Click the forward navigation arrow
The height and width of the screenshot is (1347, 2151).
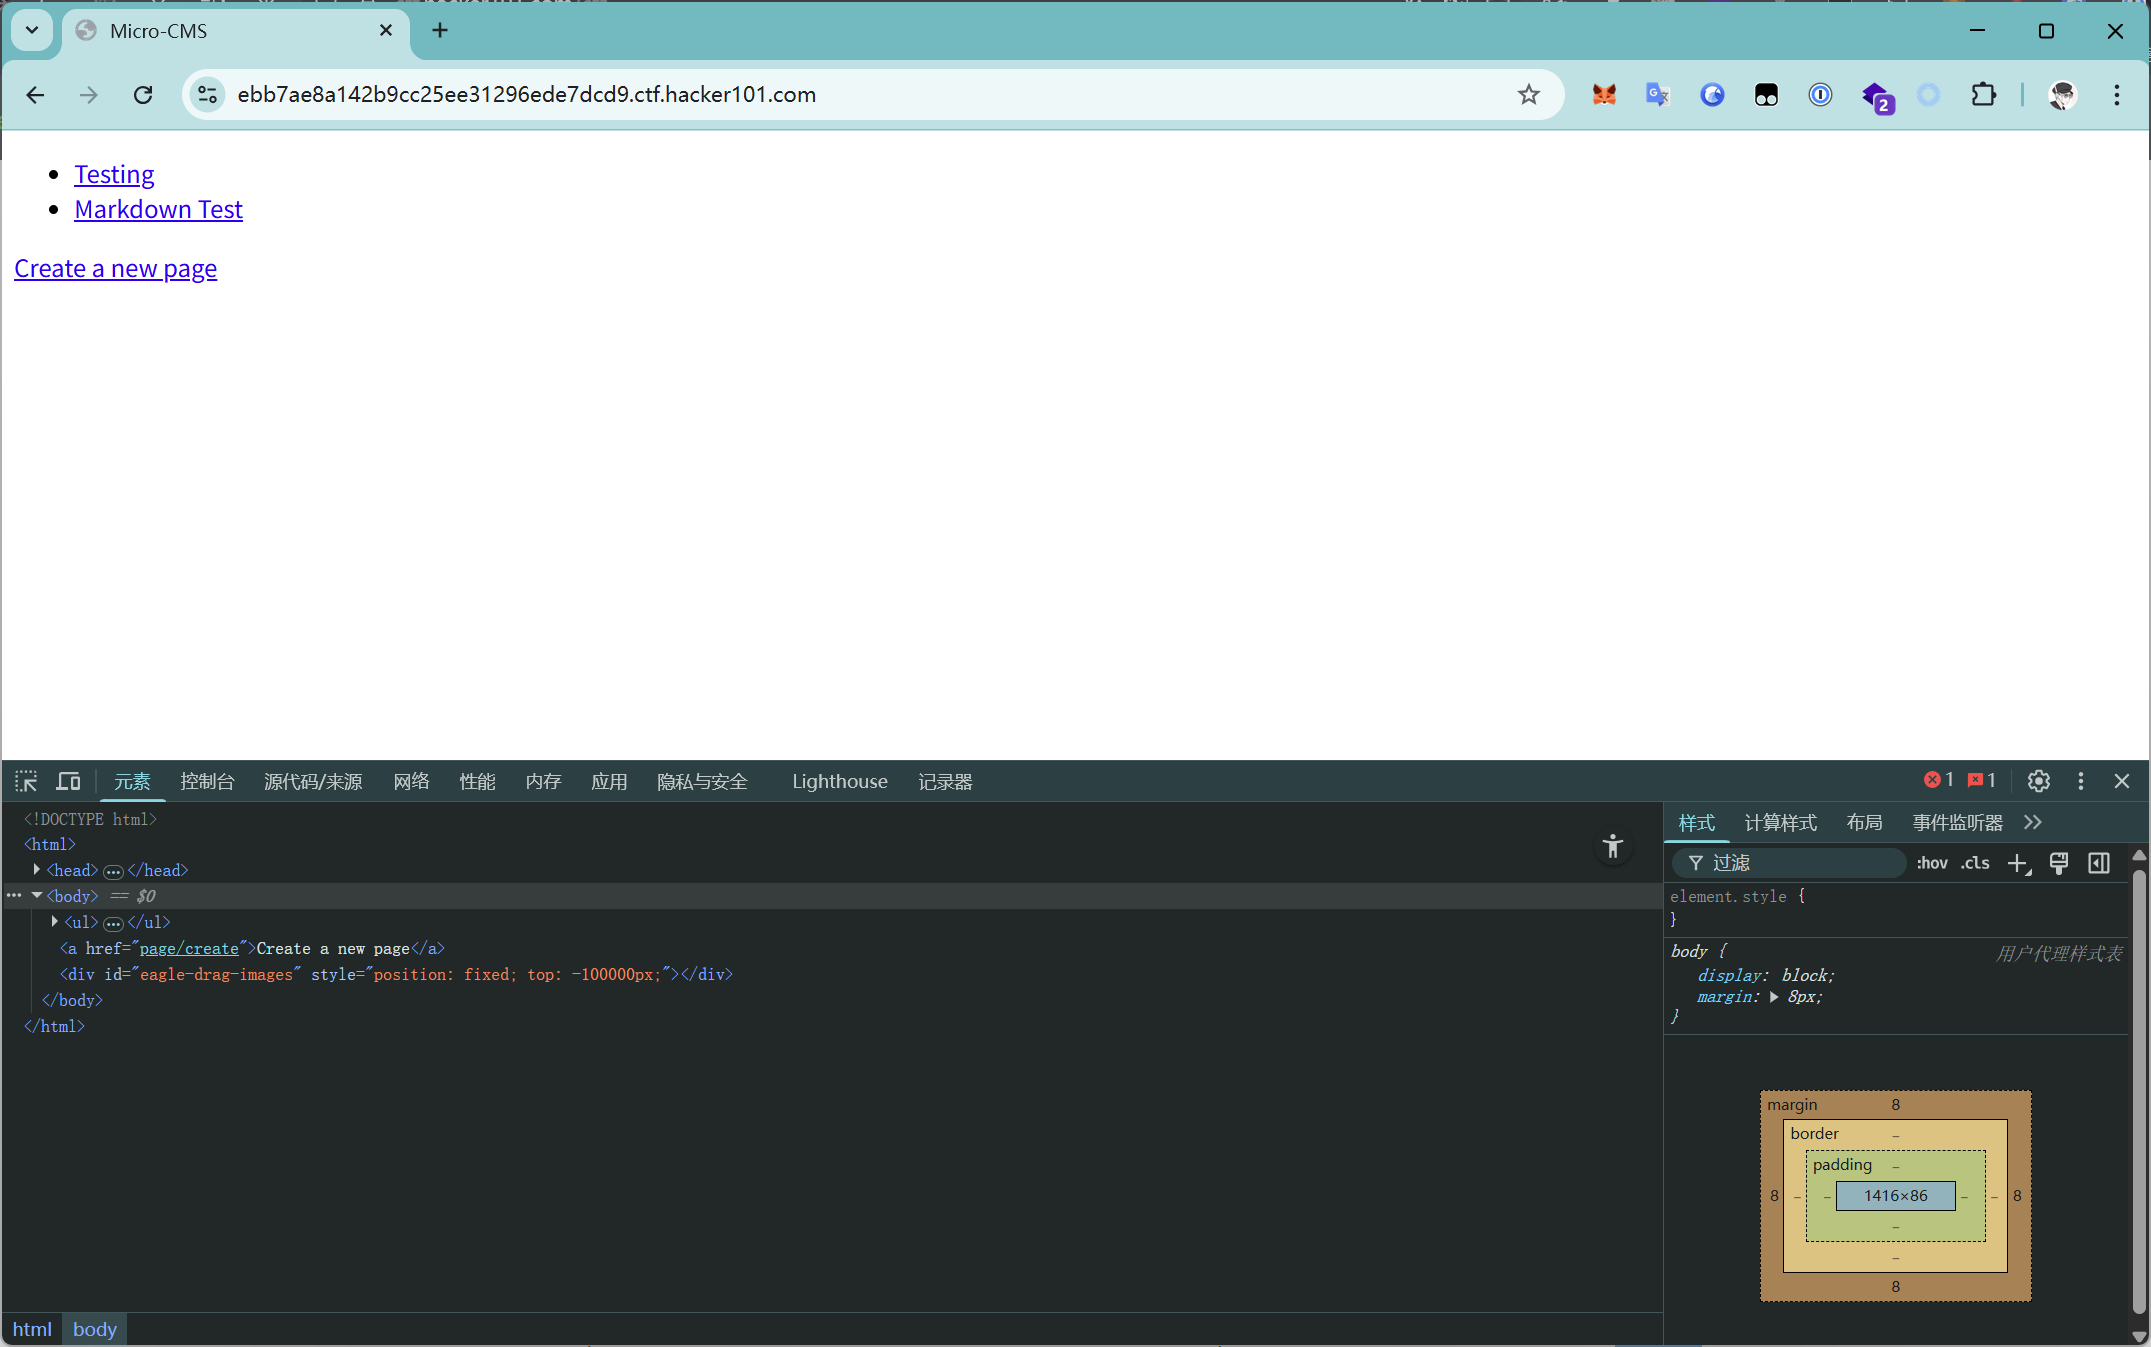89,95
